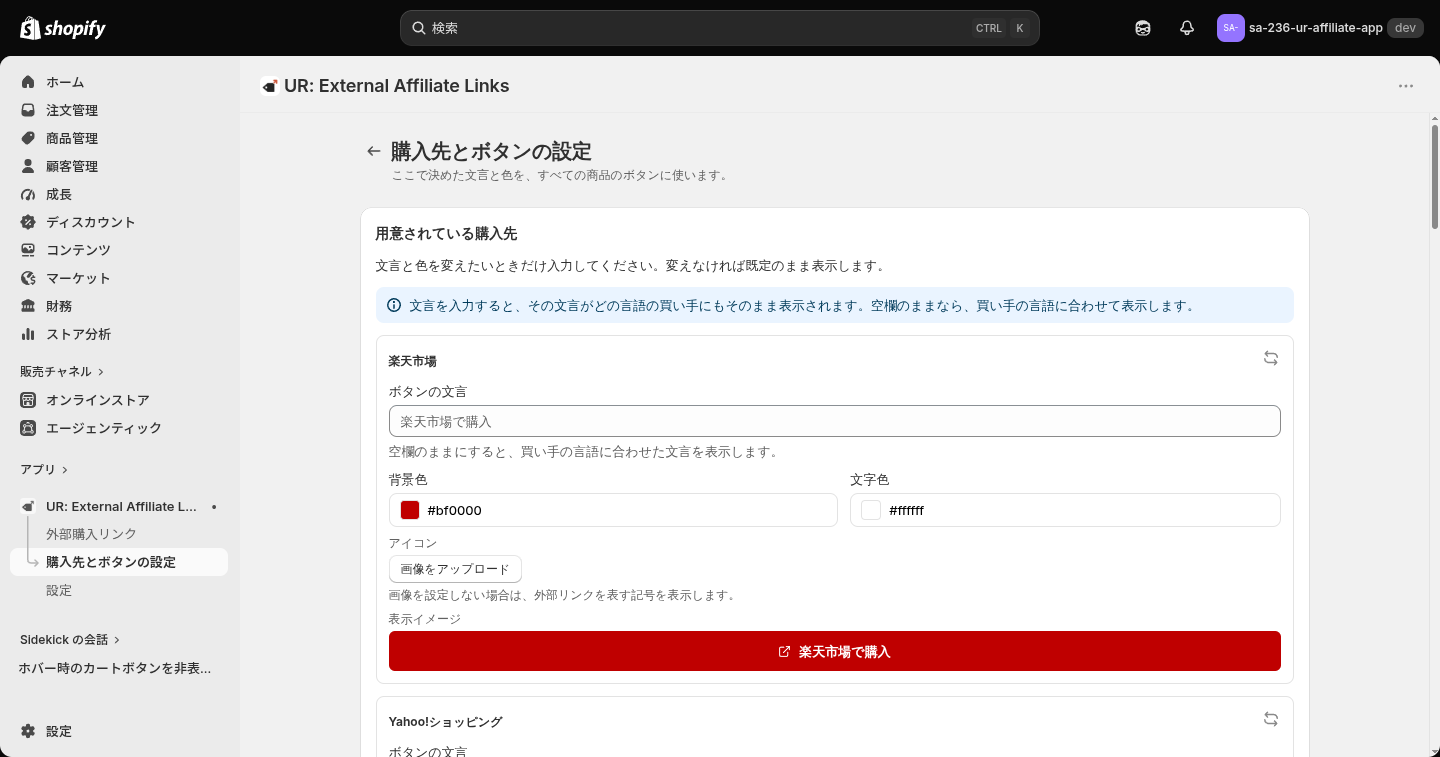The width and height of the screenshot is (1440, 757).
Task: Open the SA- store account avatar
Action: pyautogui.click(x=1230, y=28)
